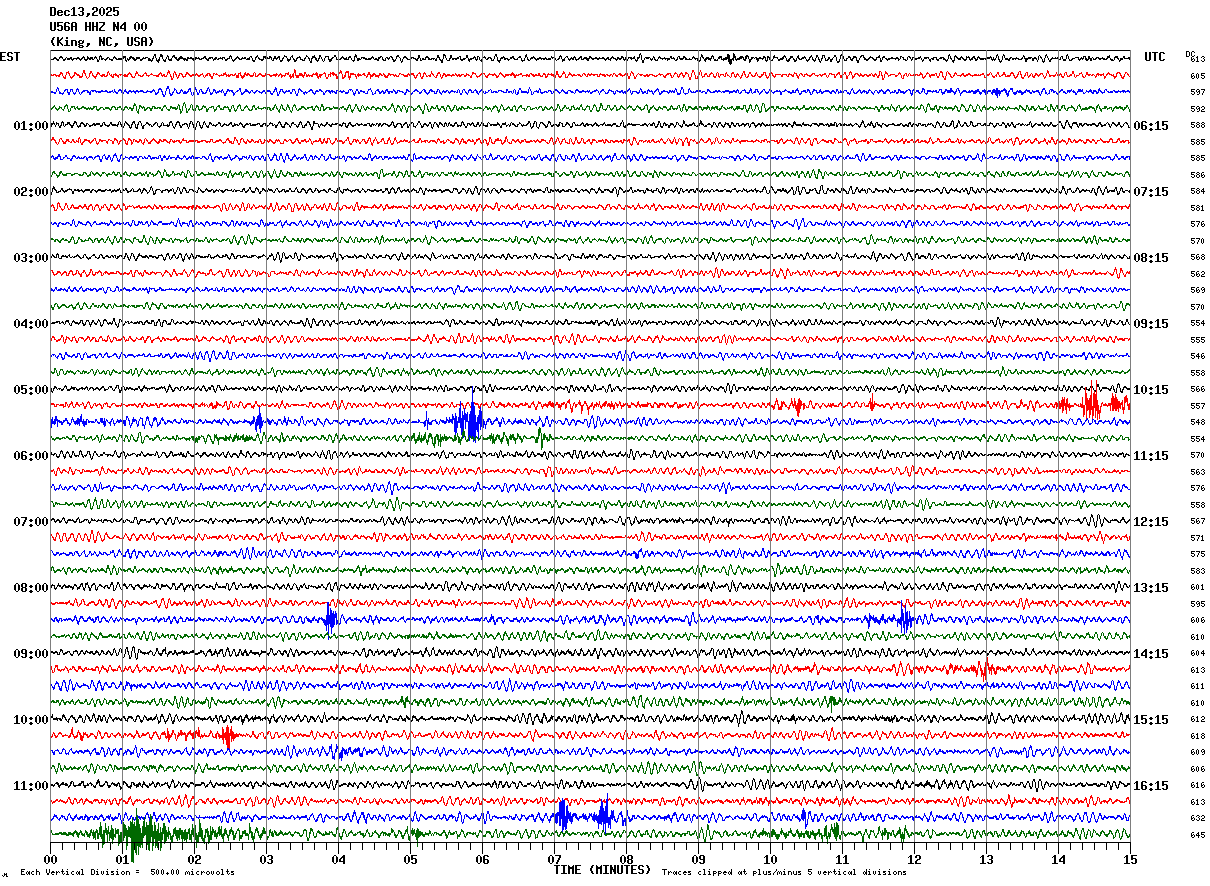
Task: Click the date text Dec13,2025
Action: 84,12
